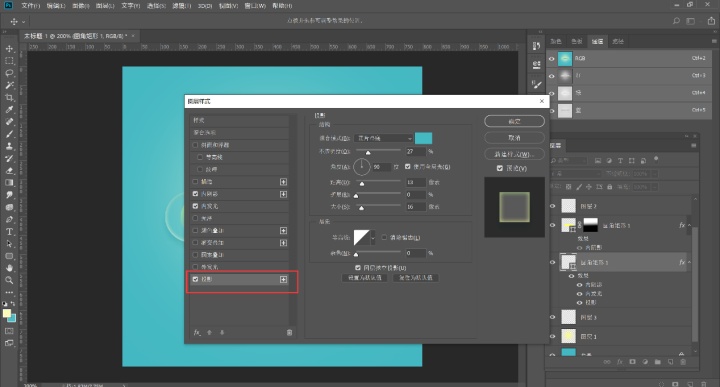This screenshot has height=387, width=720.
Task: Enable the Outer Glow checkbox
Action: [x=195, y=267]
